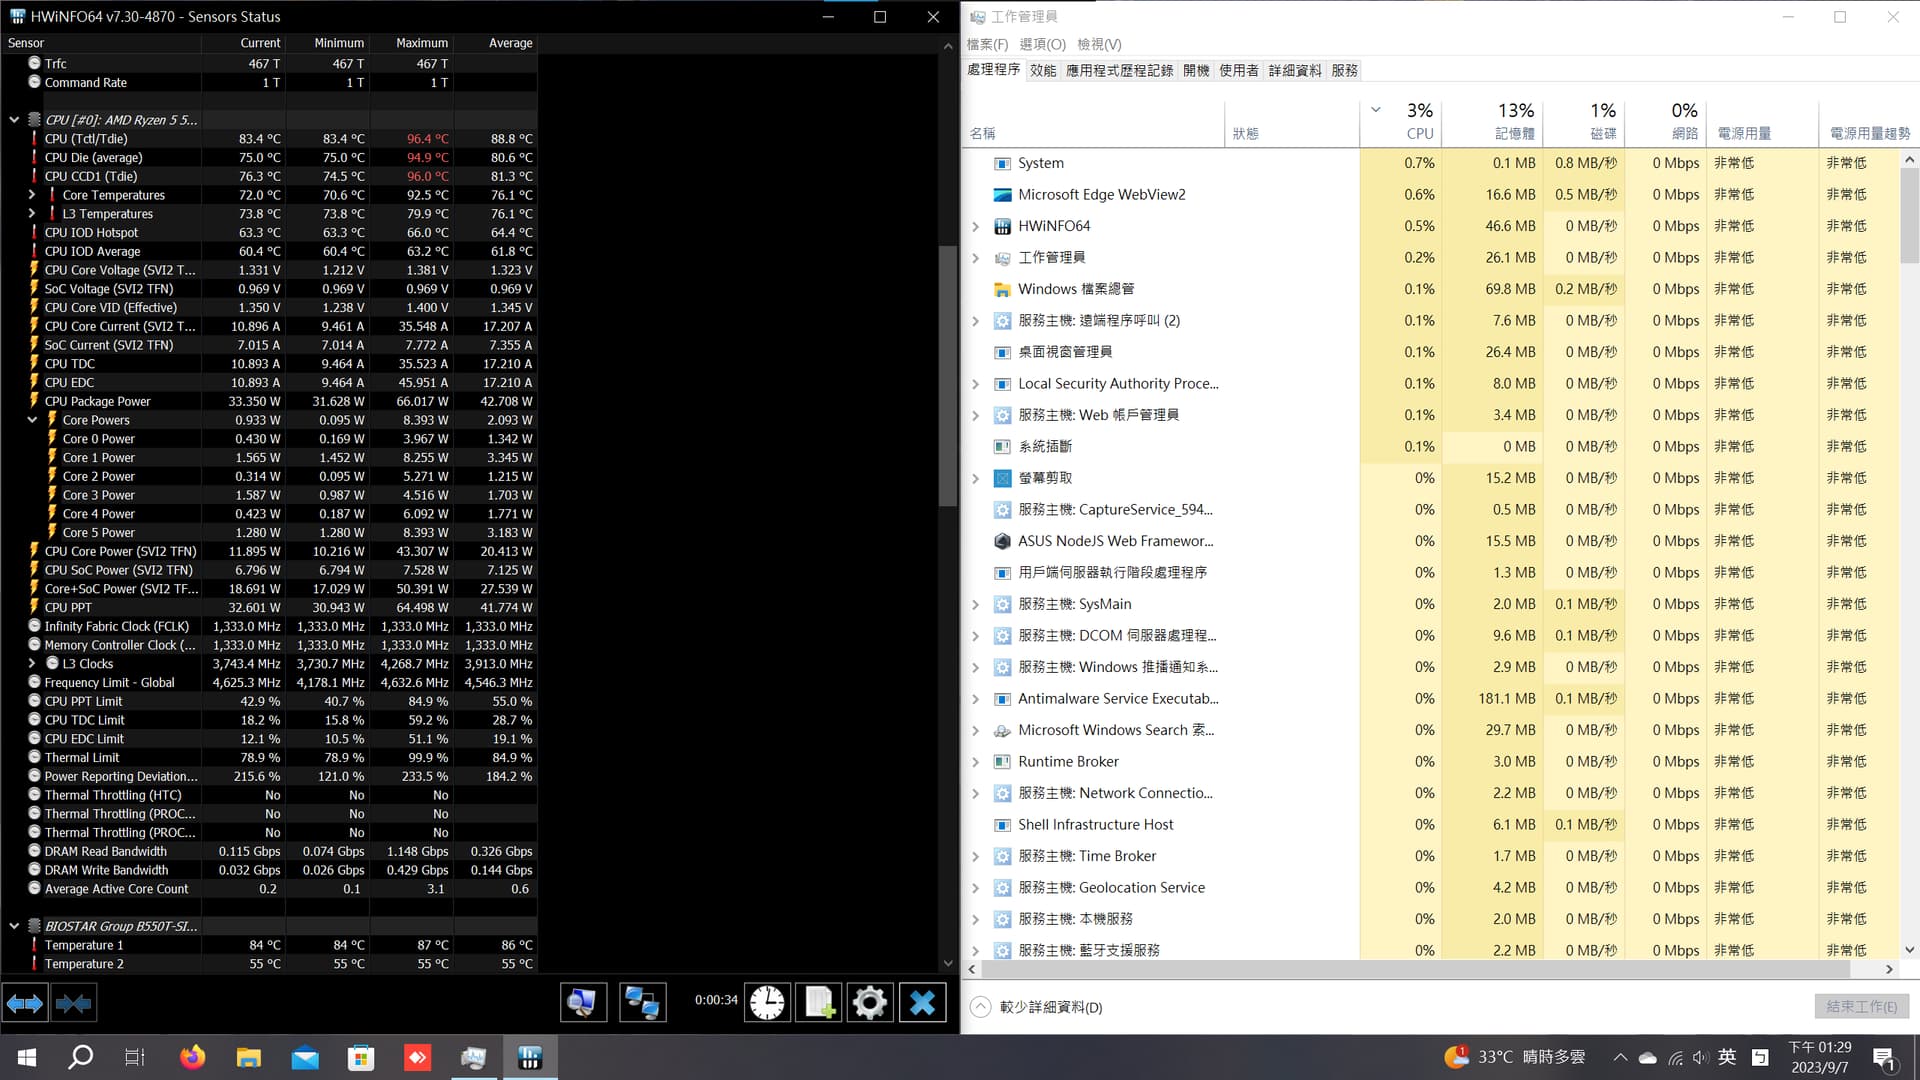The width and height of the screenshot is (1920, 1080).
Task: Select the Antimalware Service Executable process row
Action: coord(1118,699)
